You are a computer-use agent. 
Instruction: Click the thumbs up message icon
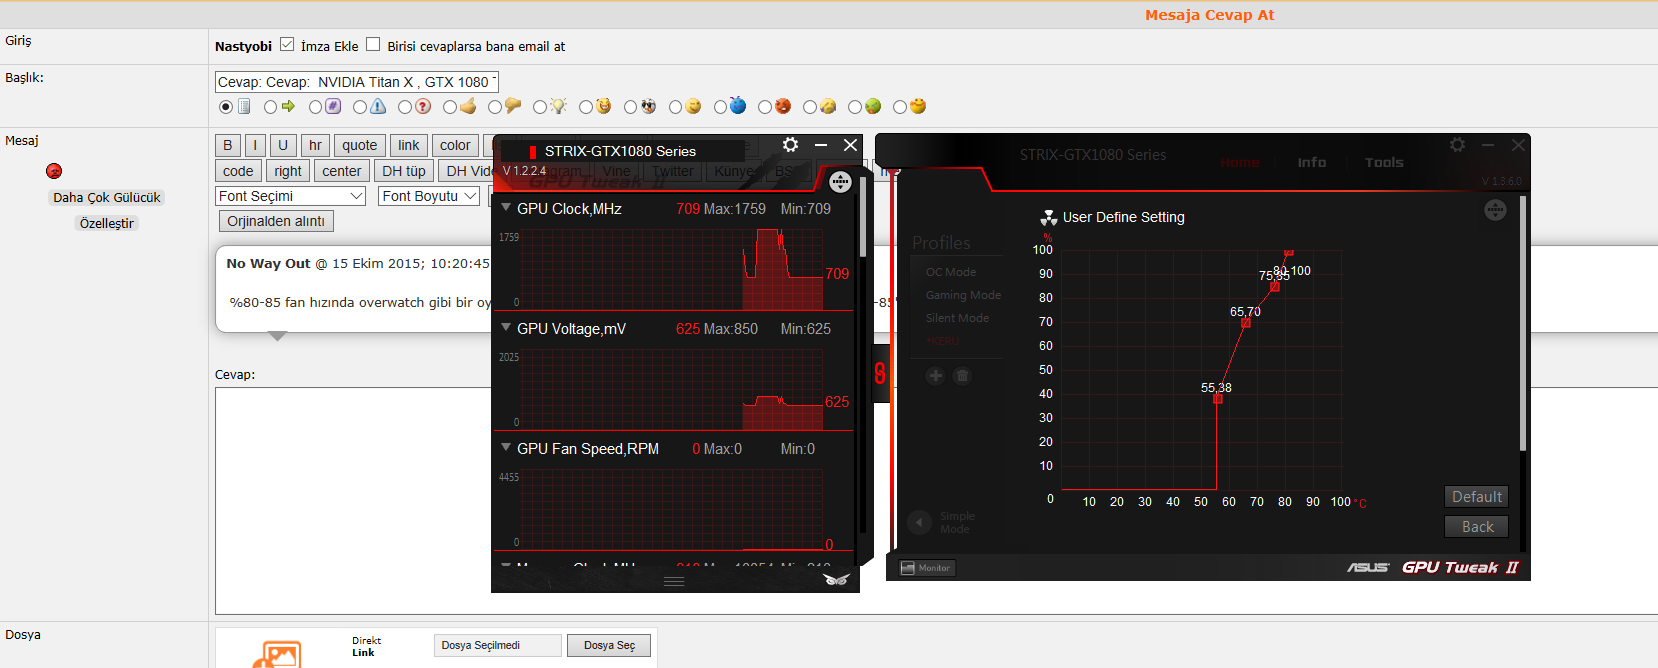[468, 106]
